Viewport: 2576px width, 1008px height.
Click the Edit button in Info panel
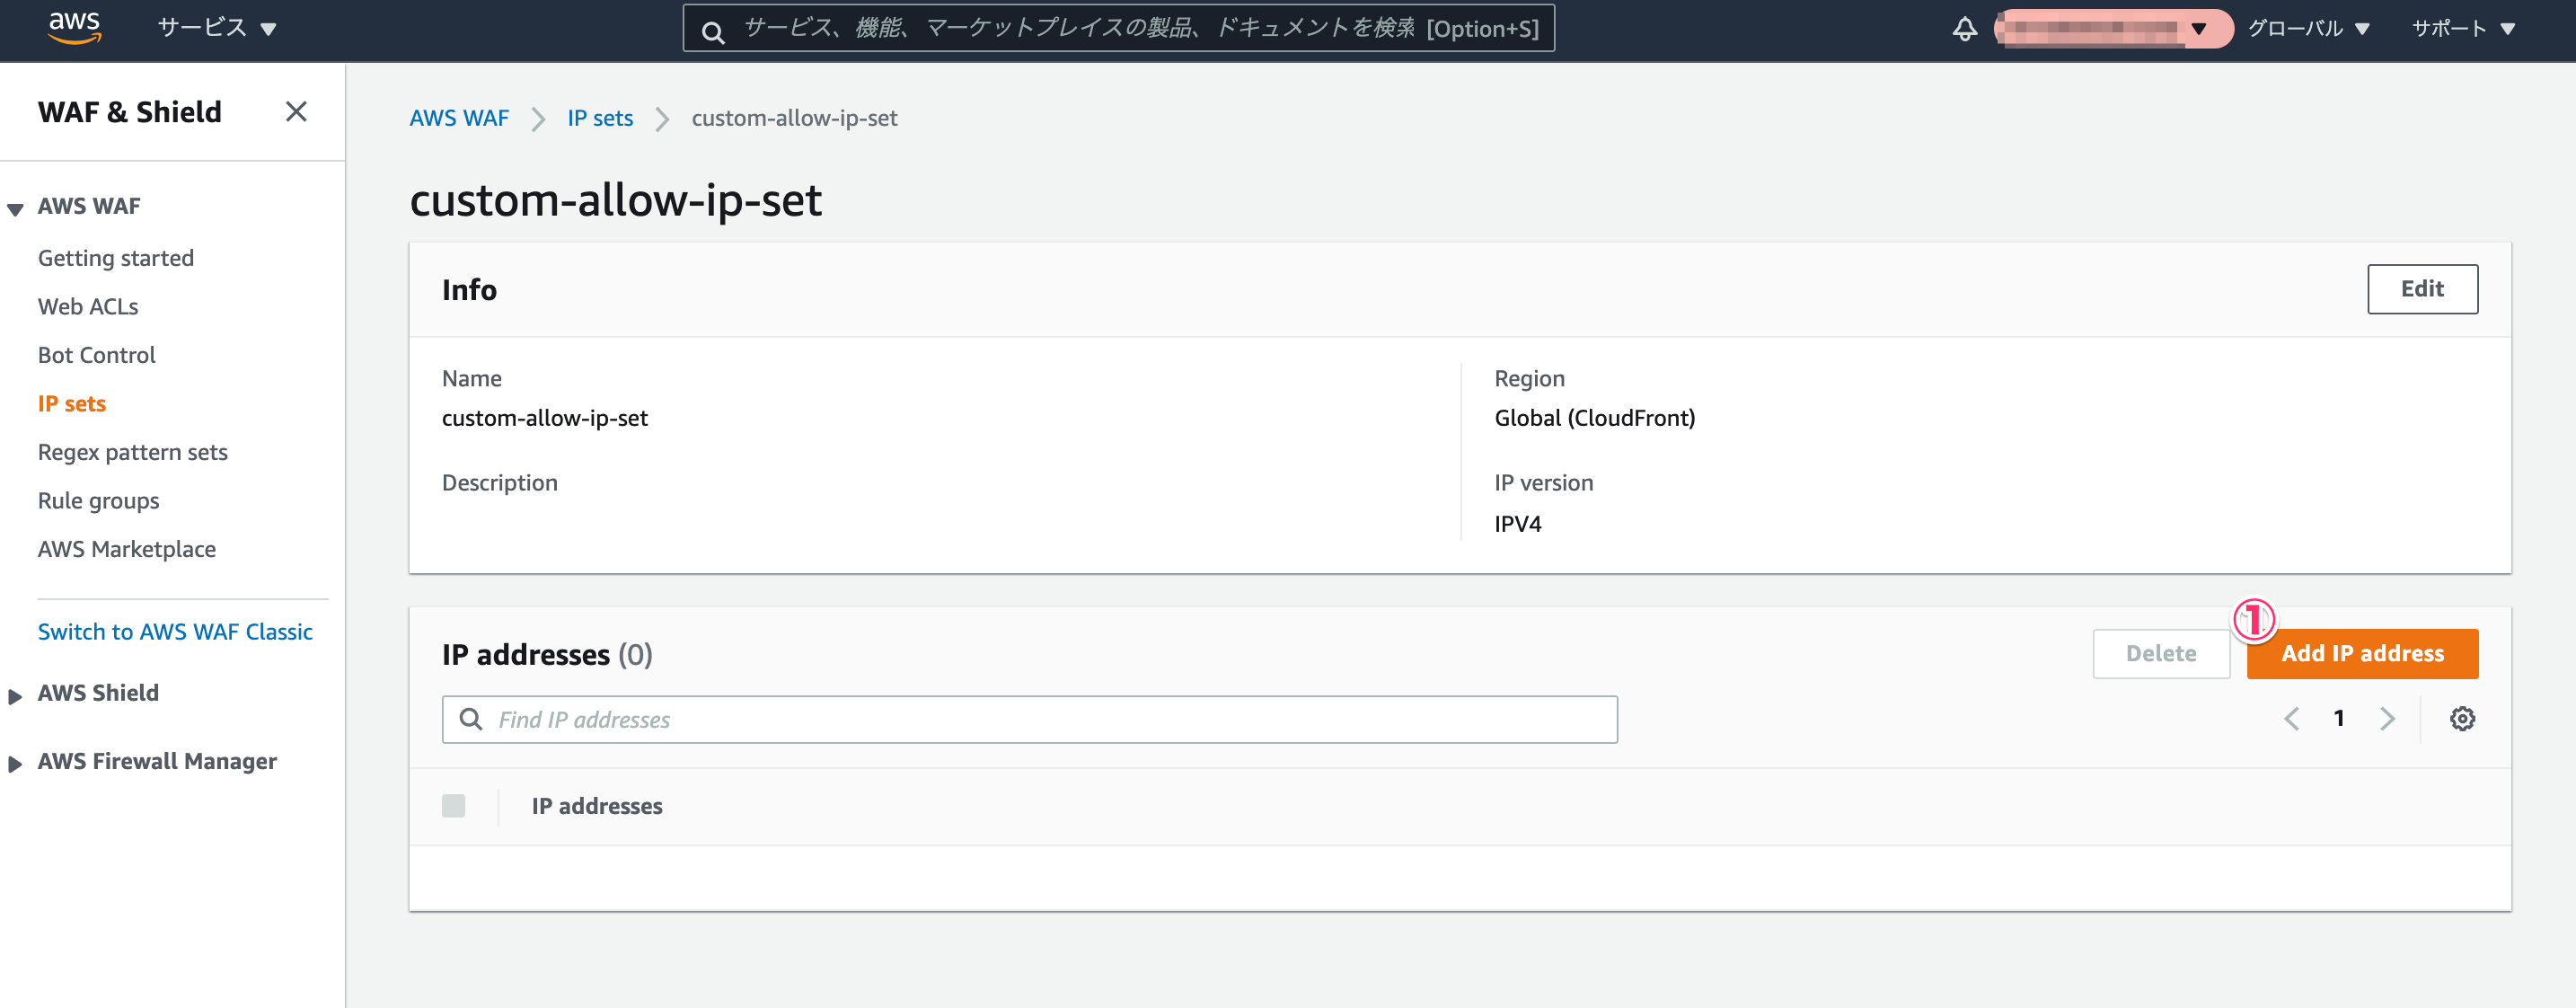coord(2422,288)
